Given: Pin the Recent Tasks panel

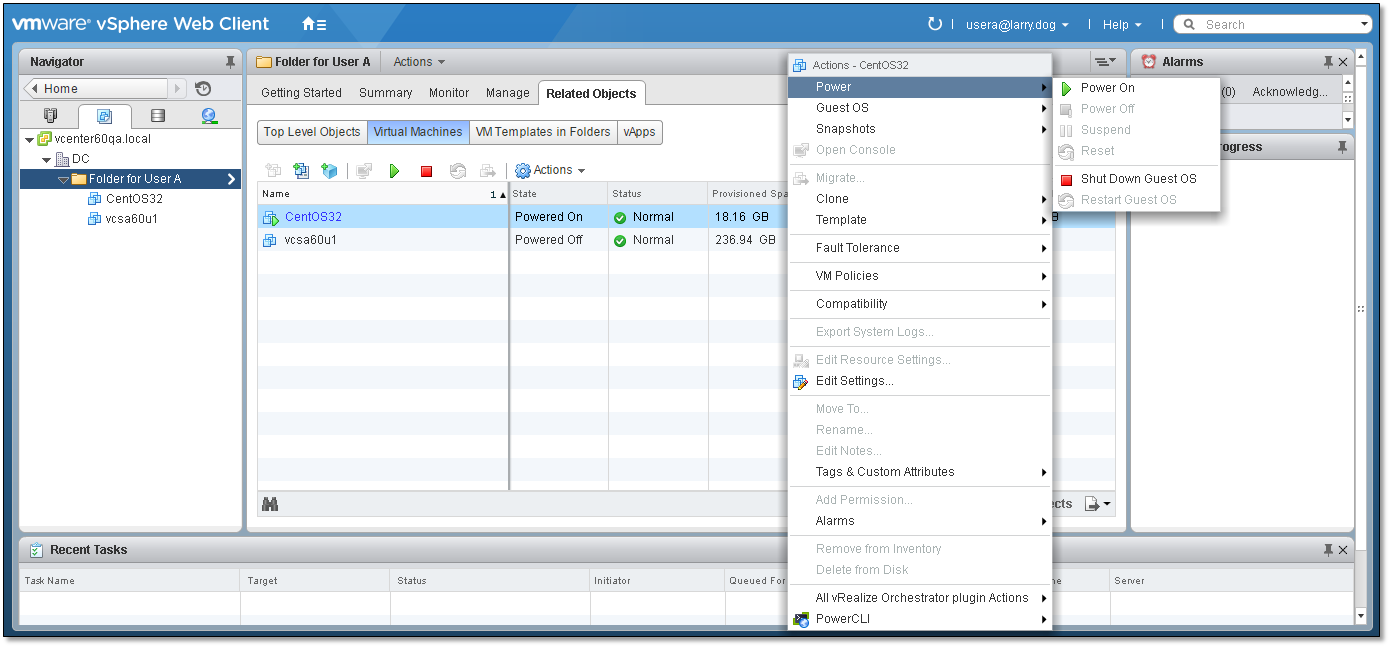Looking at the screenshot, I should tap(1328, 550).
